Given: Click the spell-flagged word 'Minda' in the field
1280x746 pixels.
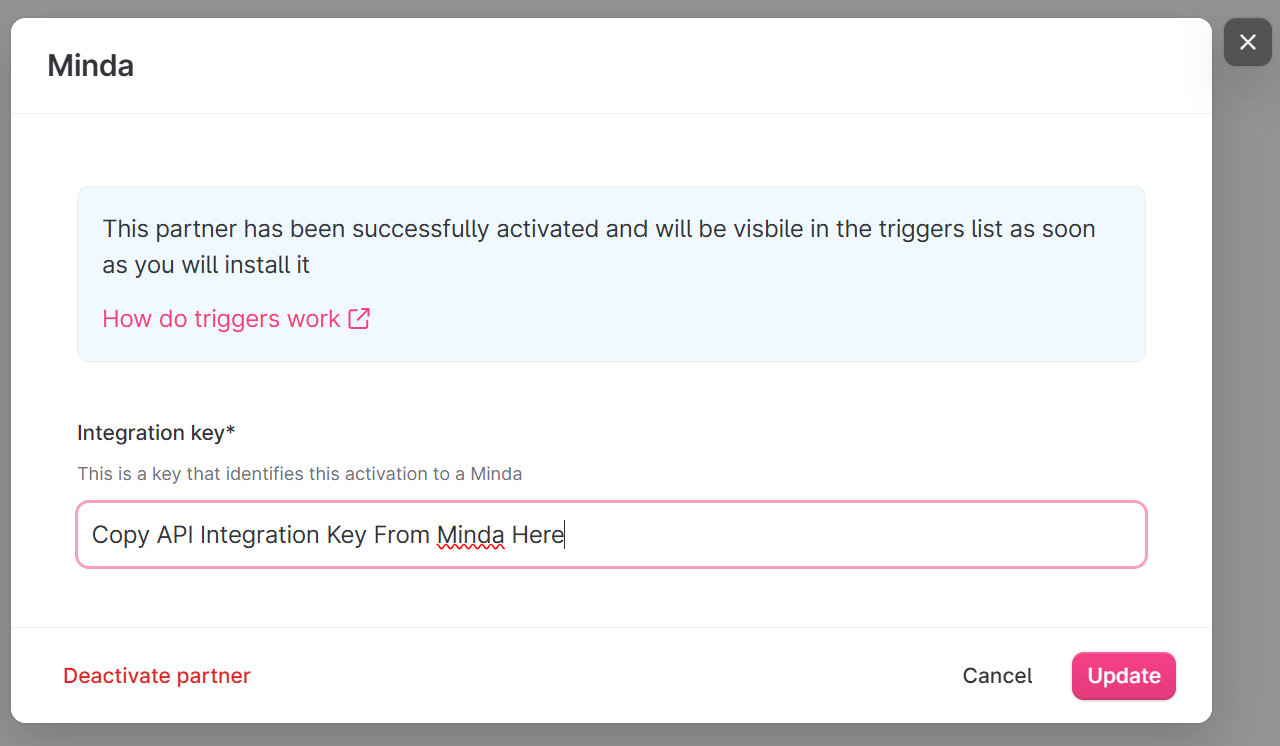Looking at the screenshot, I should pos(470,535).
